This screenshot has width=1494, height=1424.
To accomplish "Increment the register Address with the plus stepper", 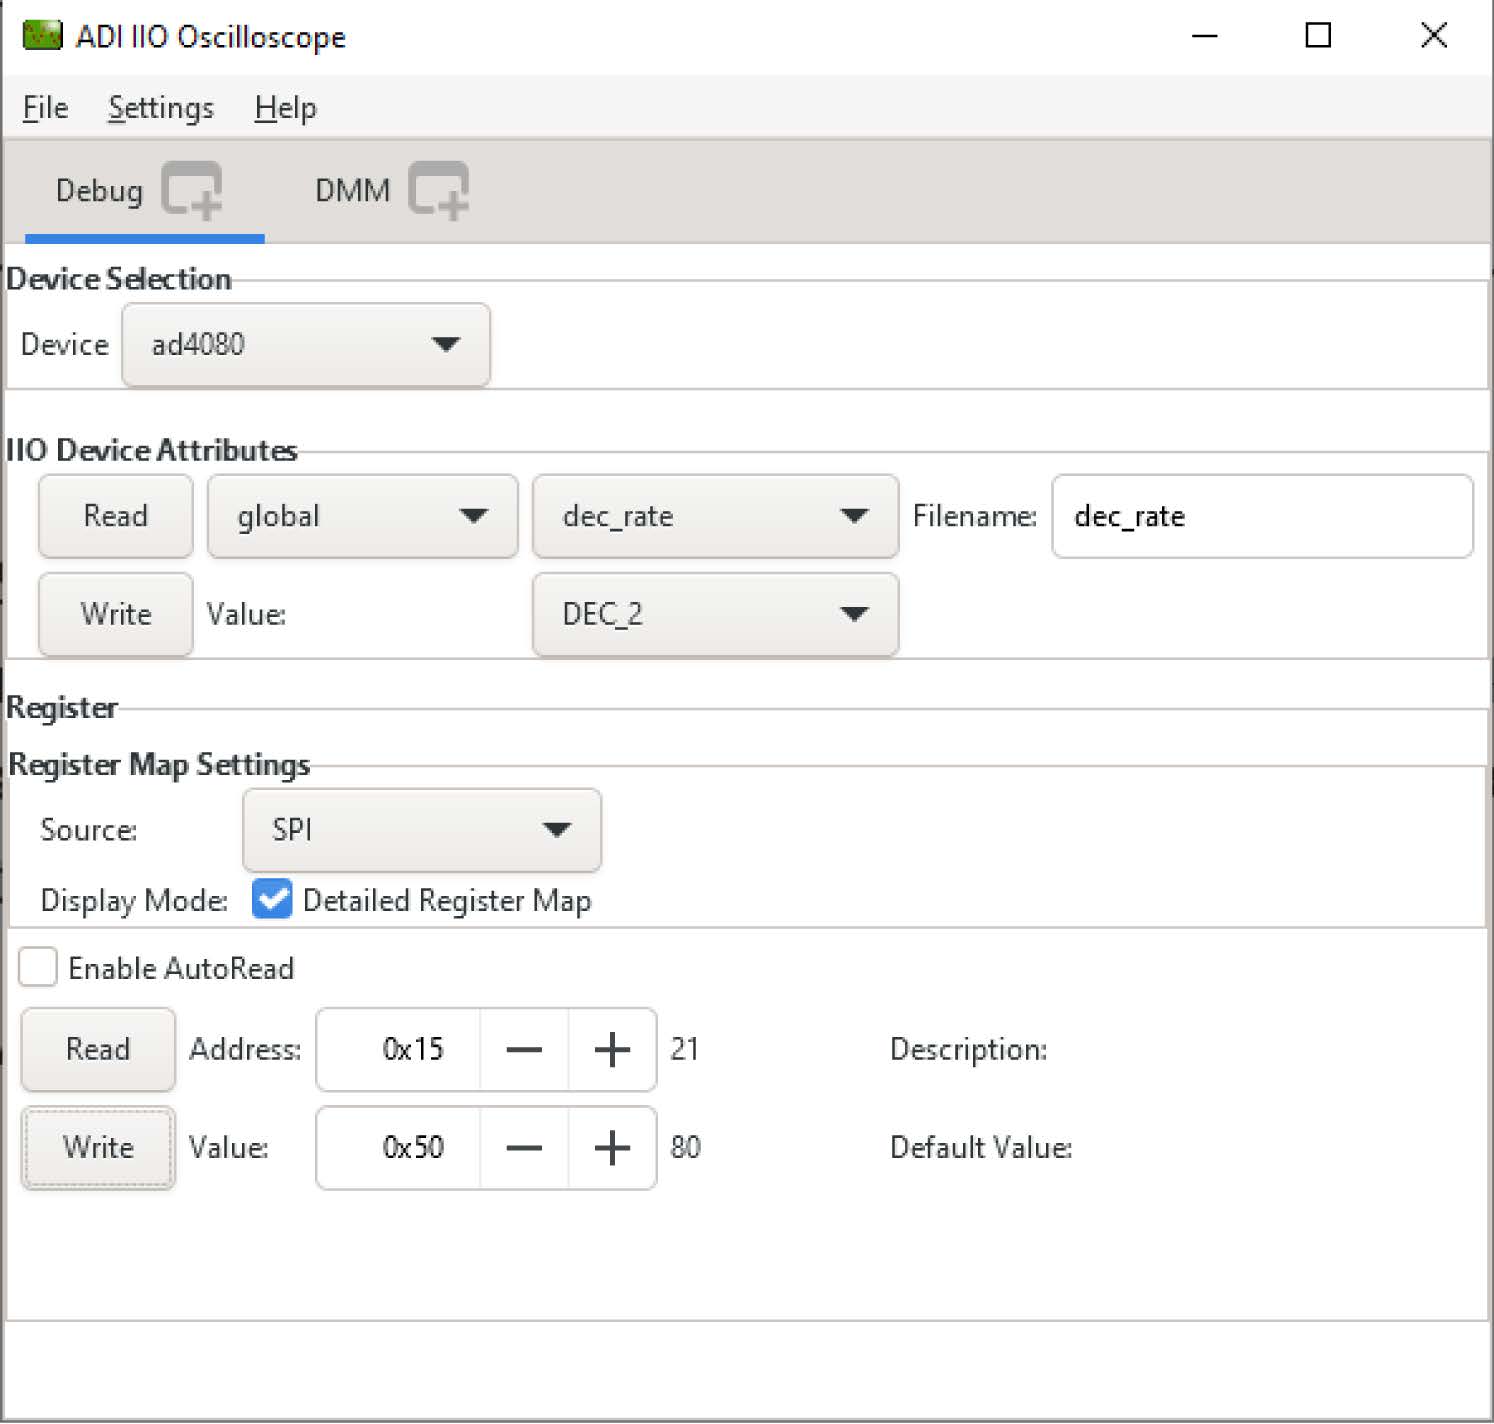I will click(x=612, y=1049).
